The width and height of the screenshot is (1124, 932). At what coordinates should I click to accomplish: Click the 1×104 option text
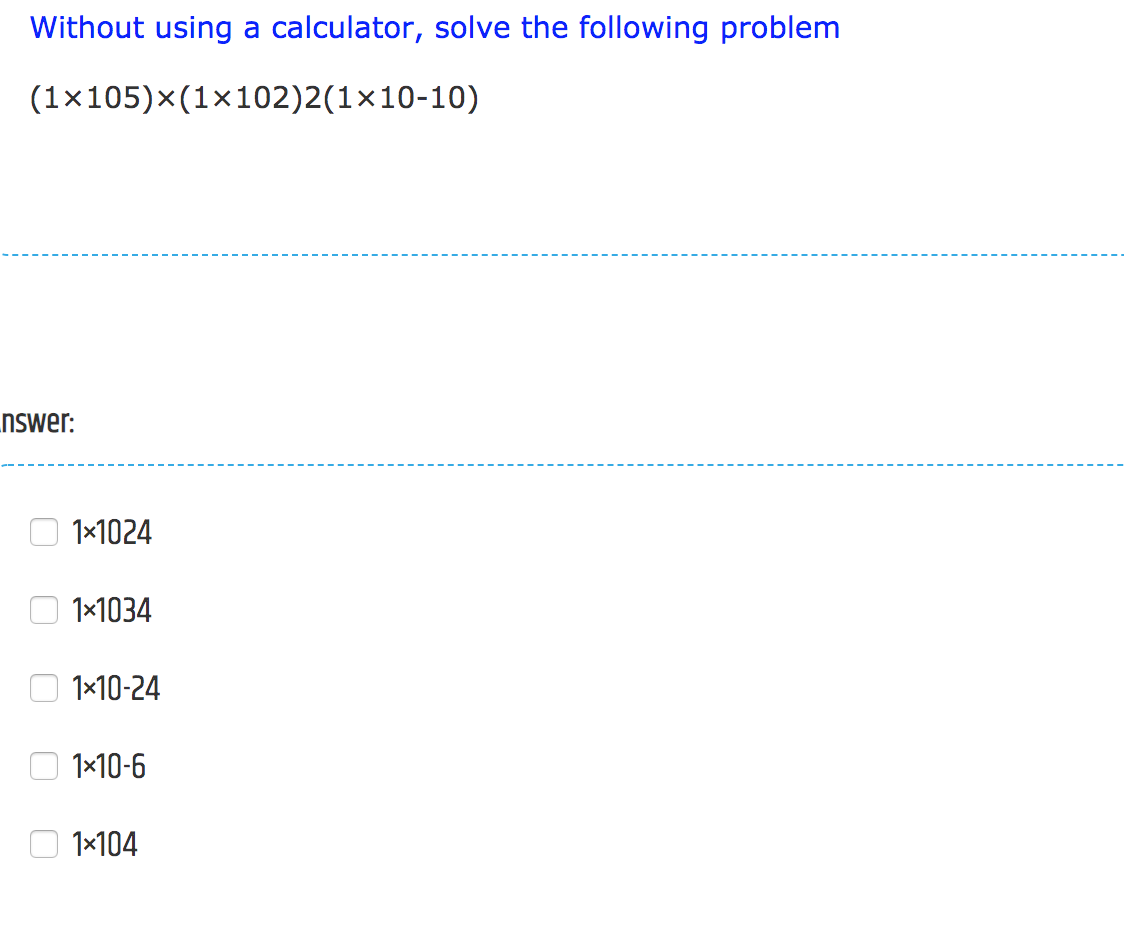click(x=105, y=844)
